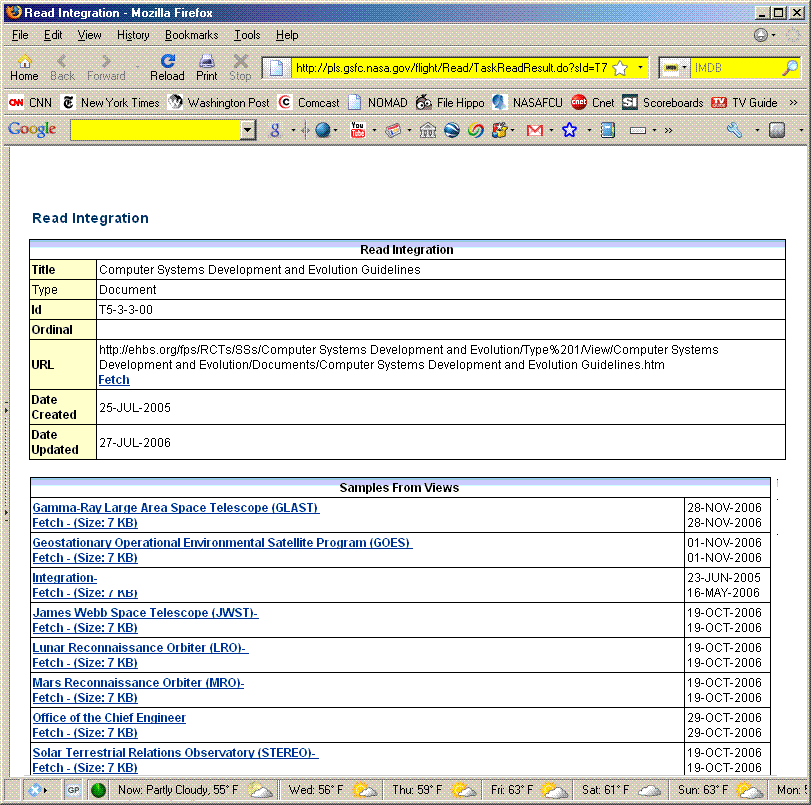Open the GOES satellite program link

pos(222,543)
